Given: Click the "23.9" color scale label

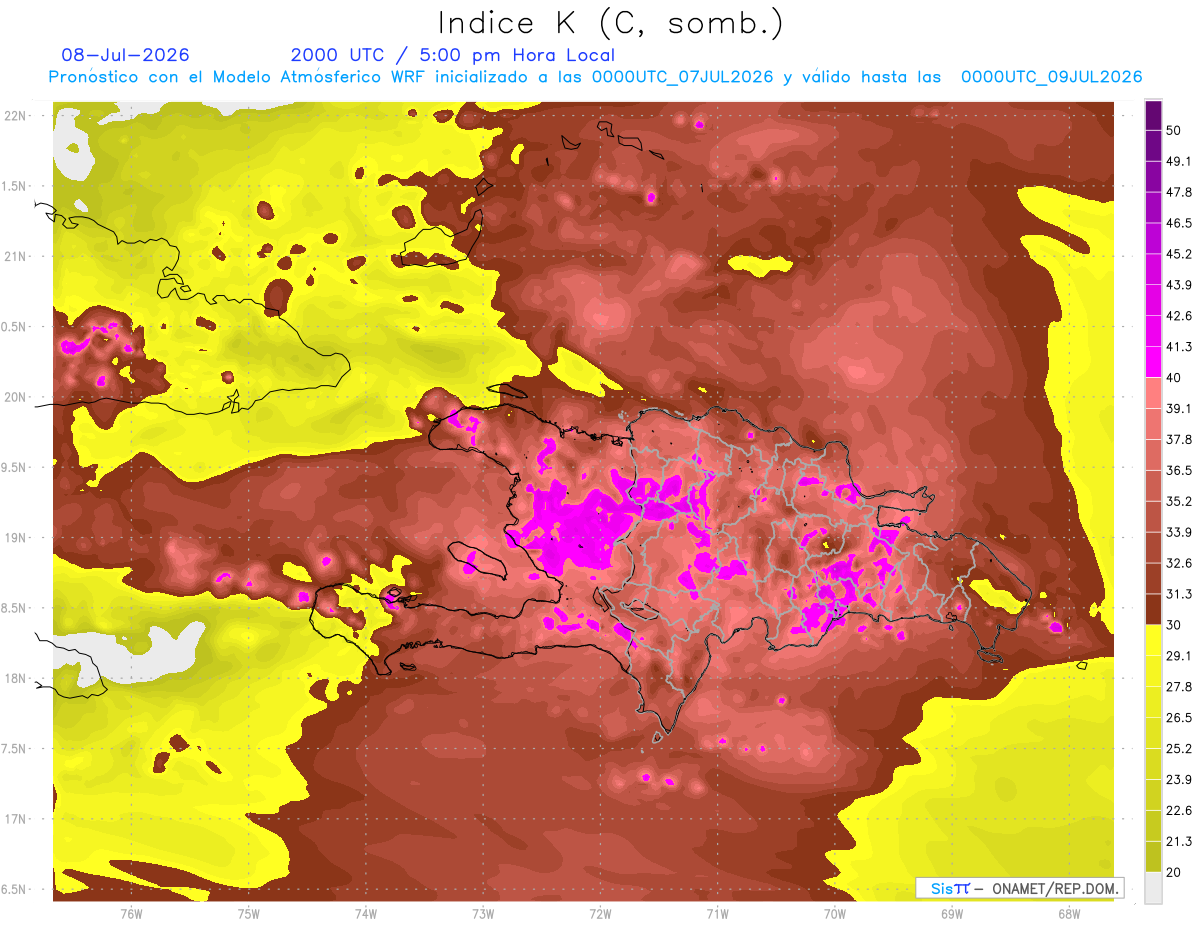Looking at the screenshot, I should 1179,779.
